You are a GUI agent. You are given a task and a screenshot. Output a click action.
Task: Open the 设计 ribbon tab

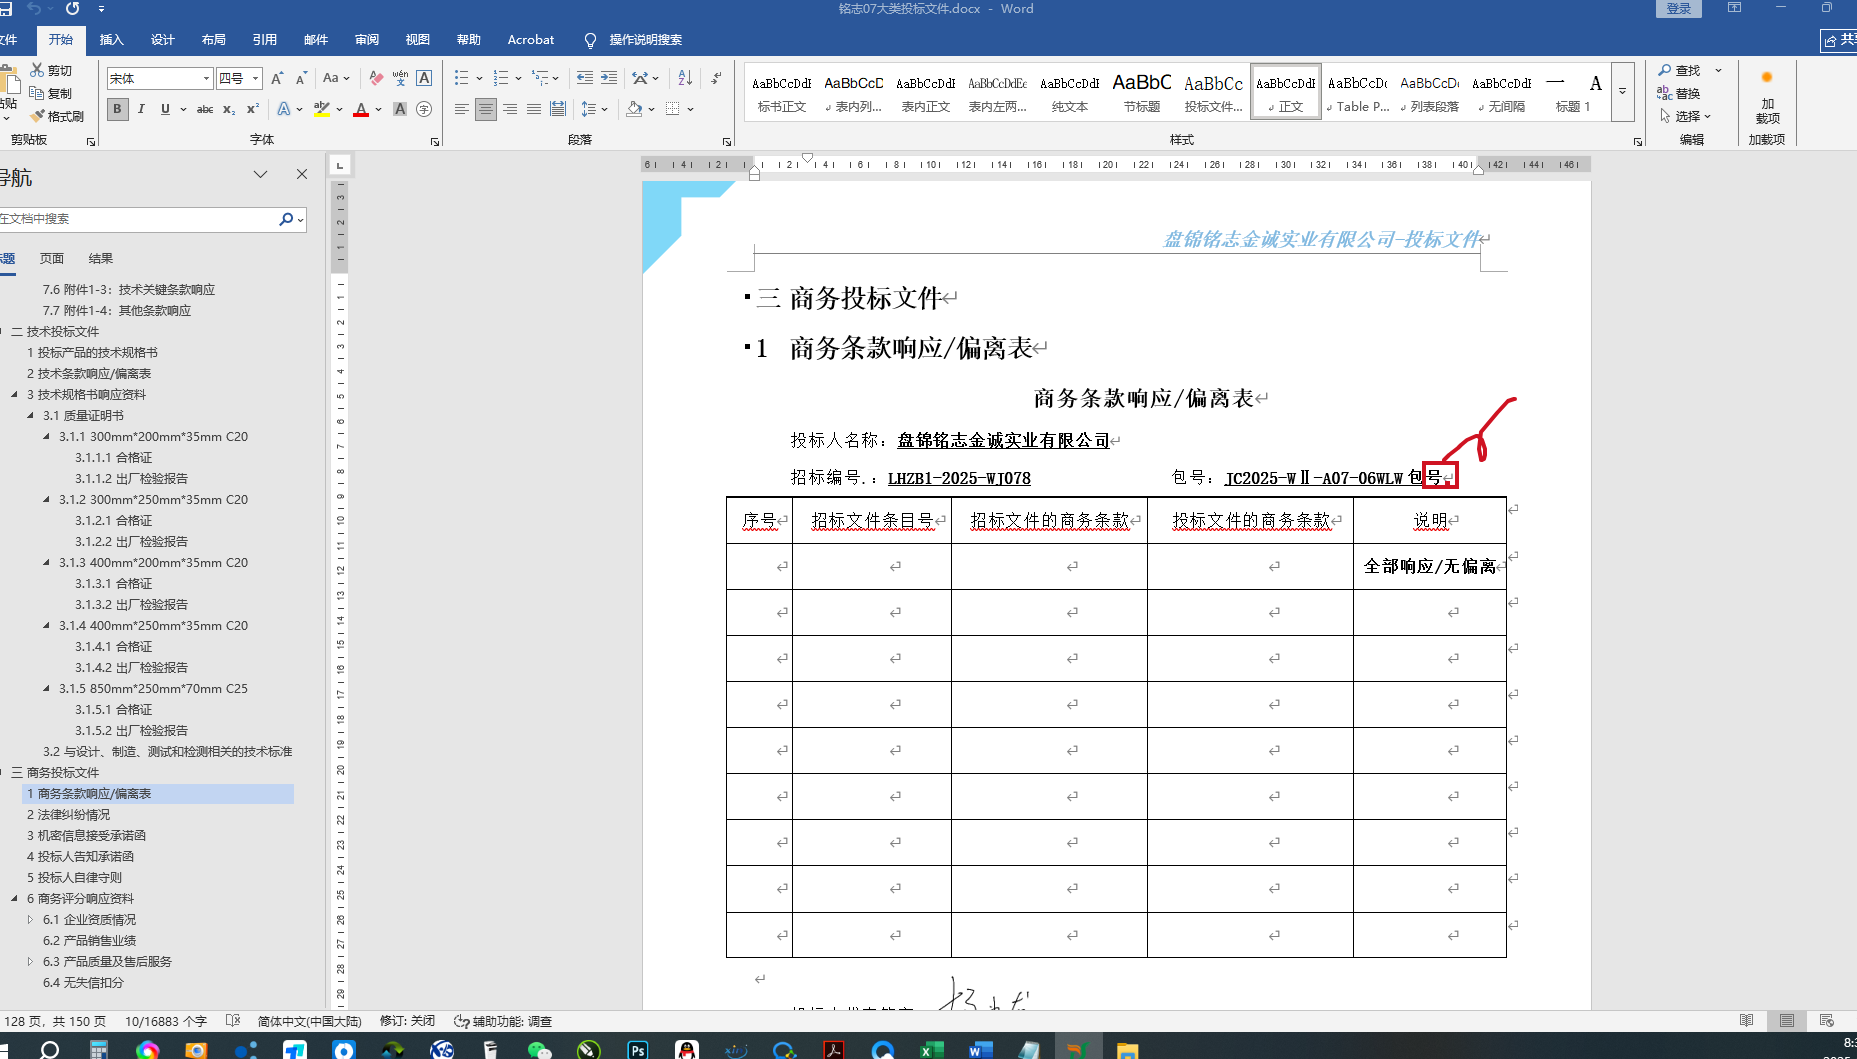click(x=163, y=40)
